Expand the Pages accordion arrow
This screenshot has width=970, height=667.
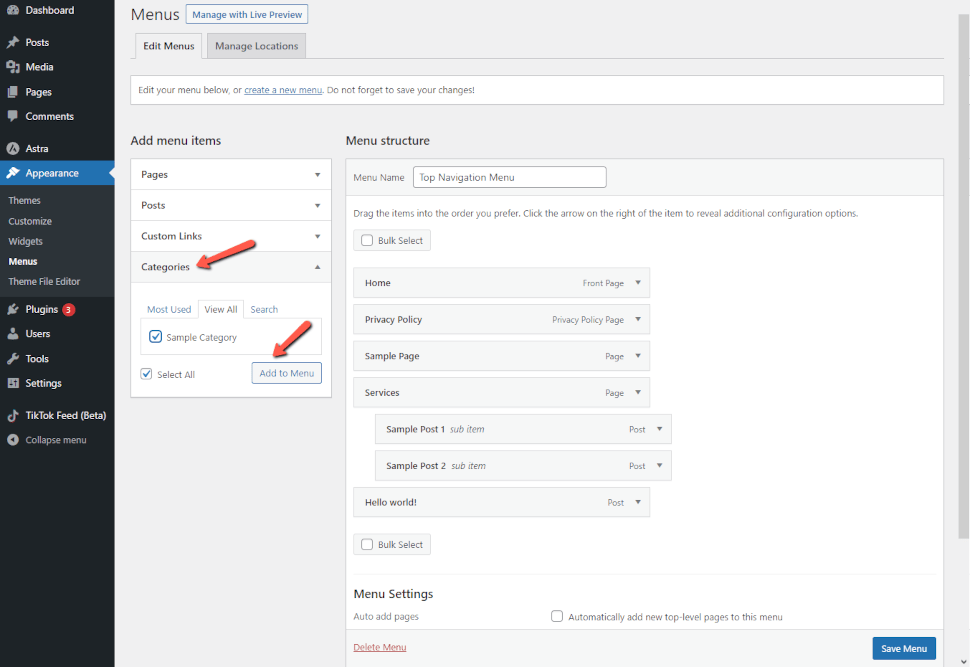(x=317, y=174)
